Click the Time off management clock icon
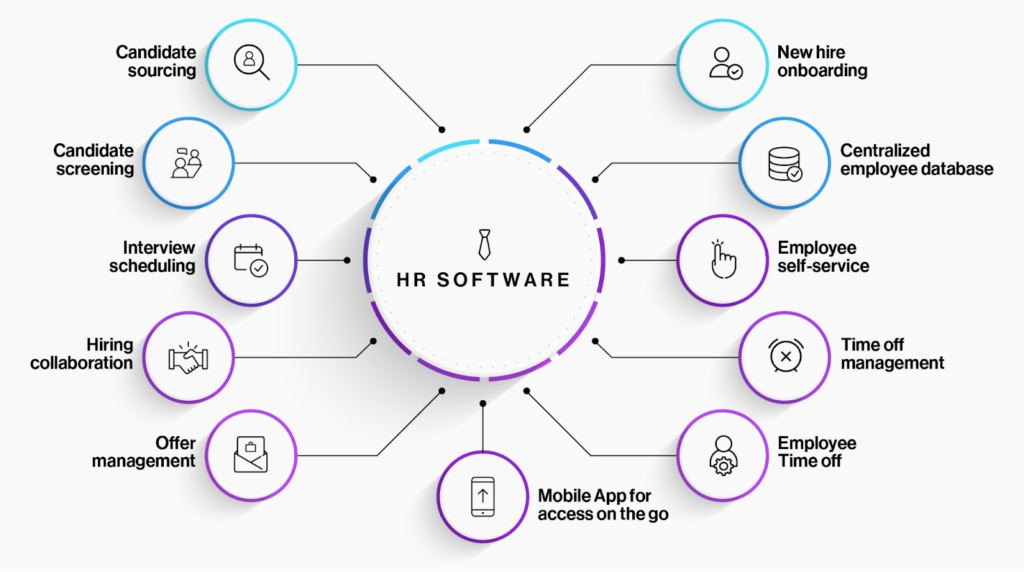The image size is (1024, 572). 786,356
